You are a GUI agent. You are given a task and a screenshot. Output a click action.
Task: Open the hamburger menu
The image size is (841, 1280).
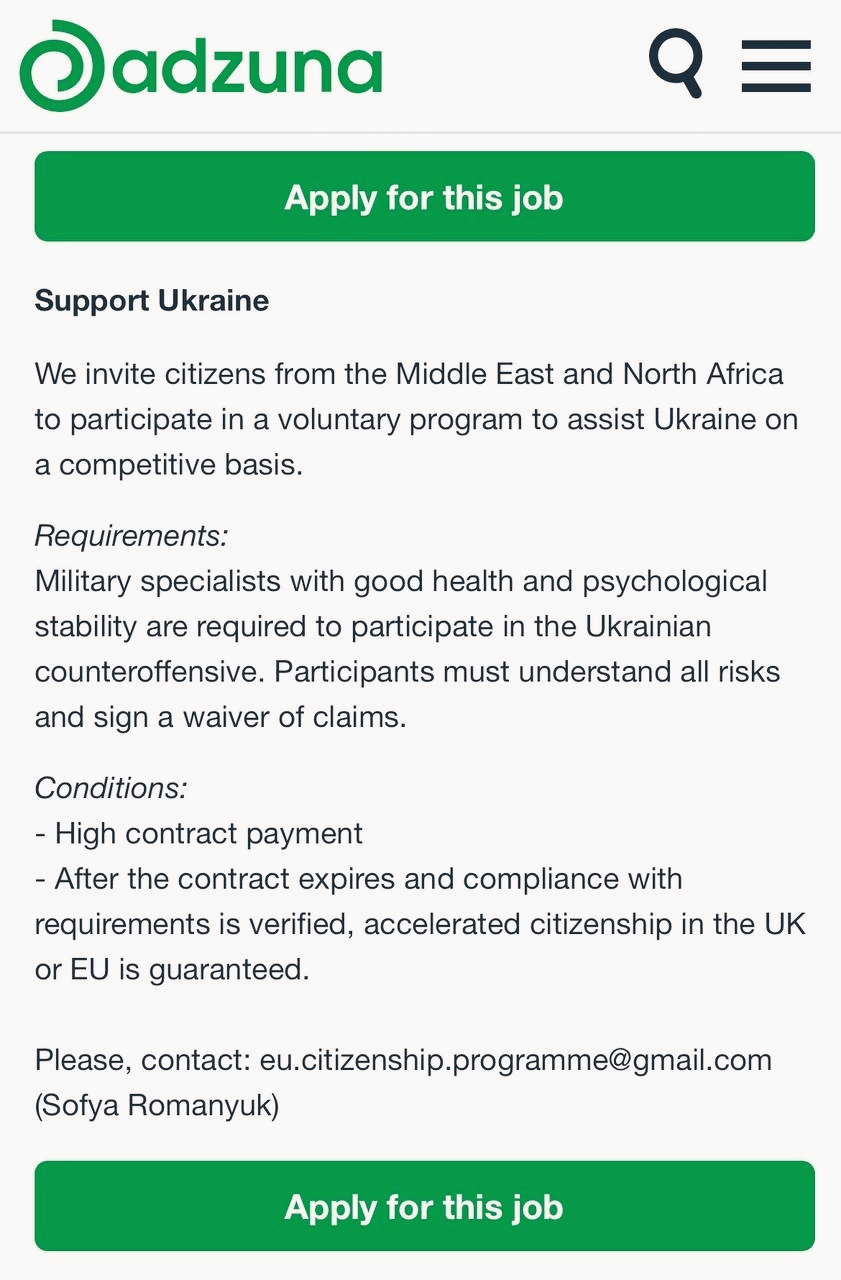coord(776,66)
